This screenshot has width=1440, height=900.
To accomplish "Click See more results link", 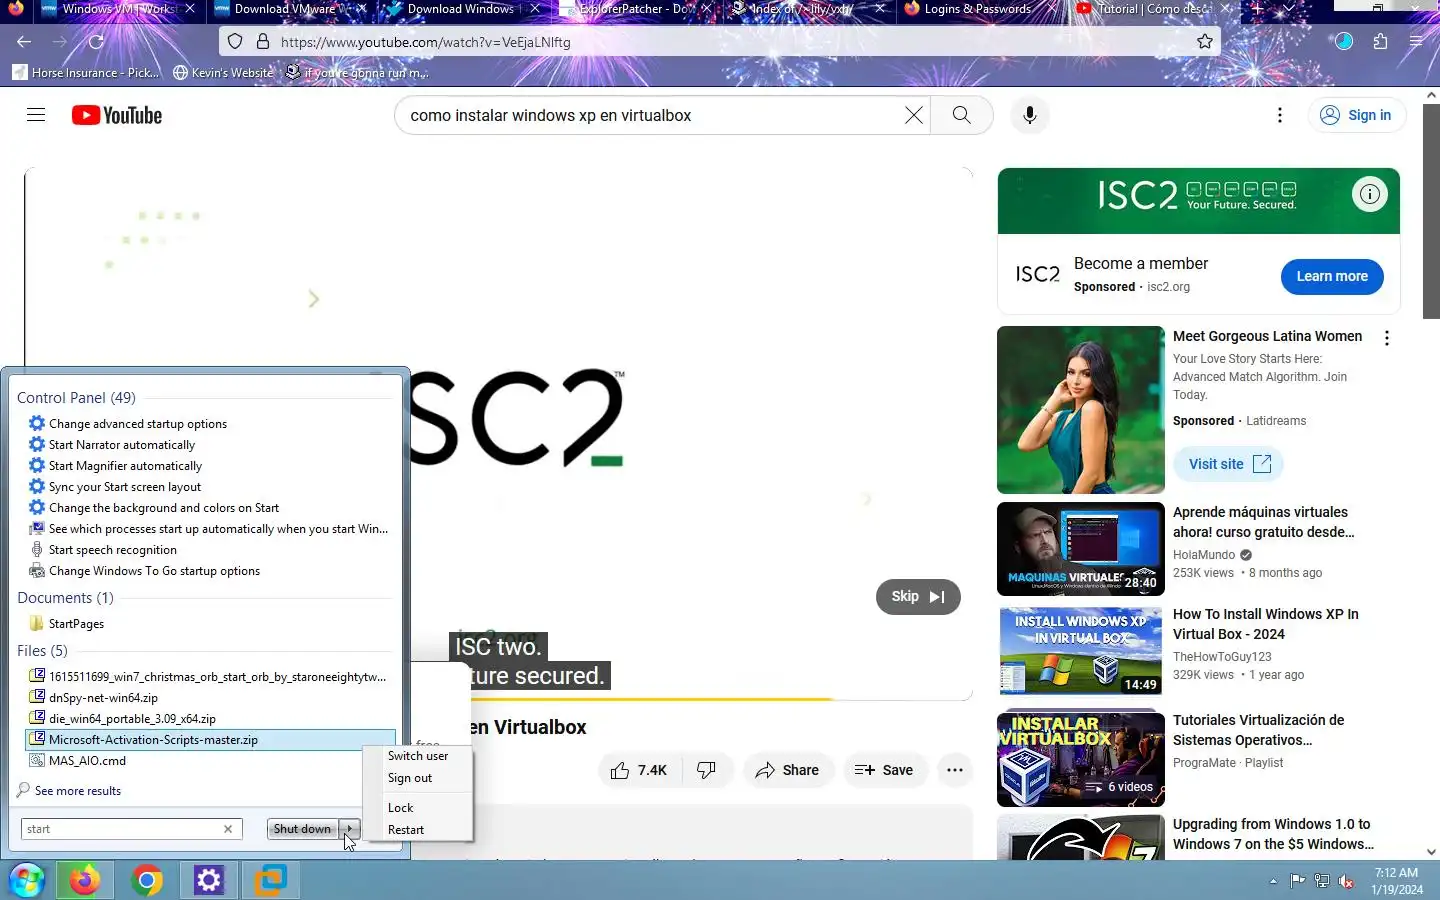I will point(77,791).
